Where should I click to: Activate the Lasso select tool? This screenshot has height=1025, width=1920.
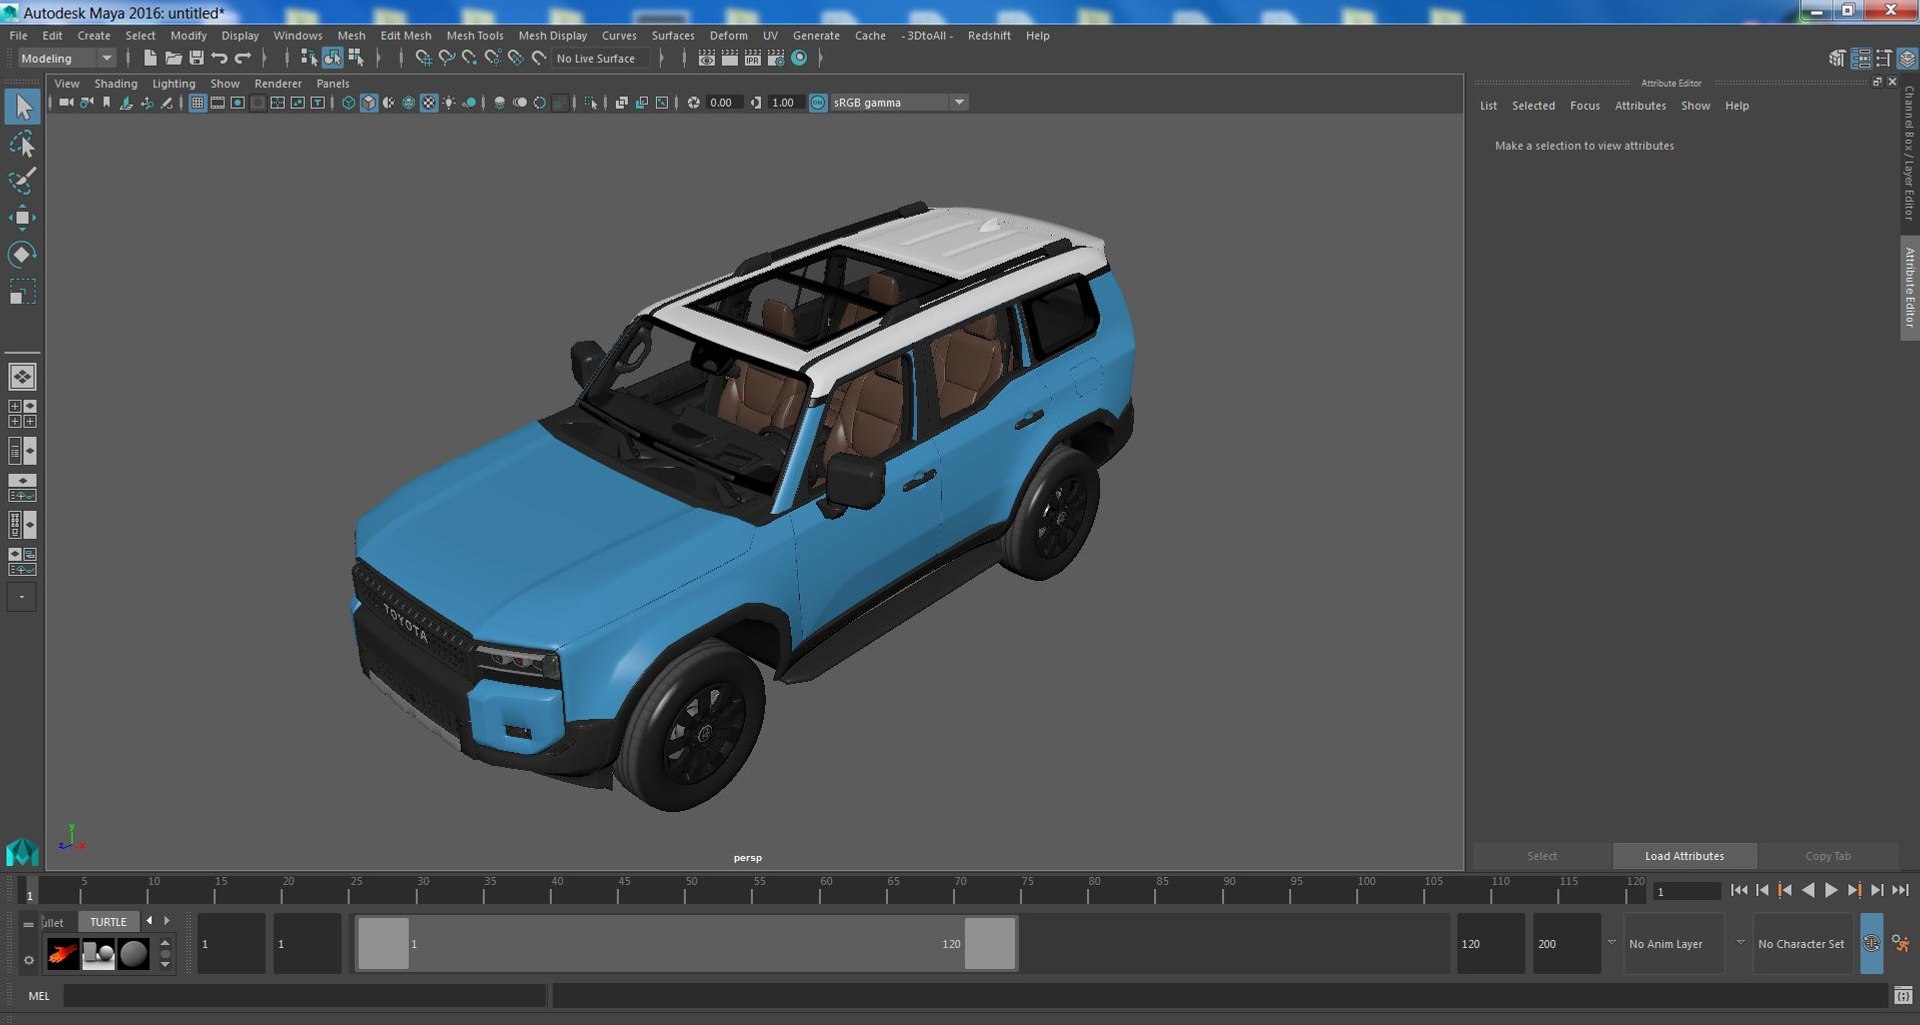pos(22,145)
